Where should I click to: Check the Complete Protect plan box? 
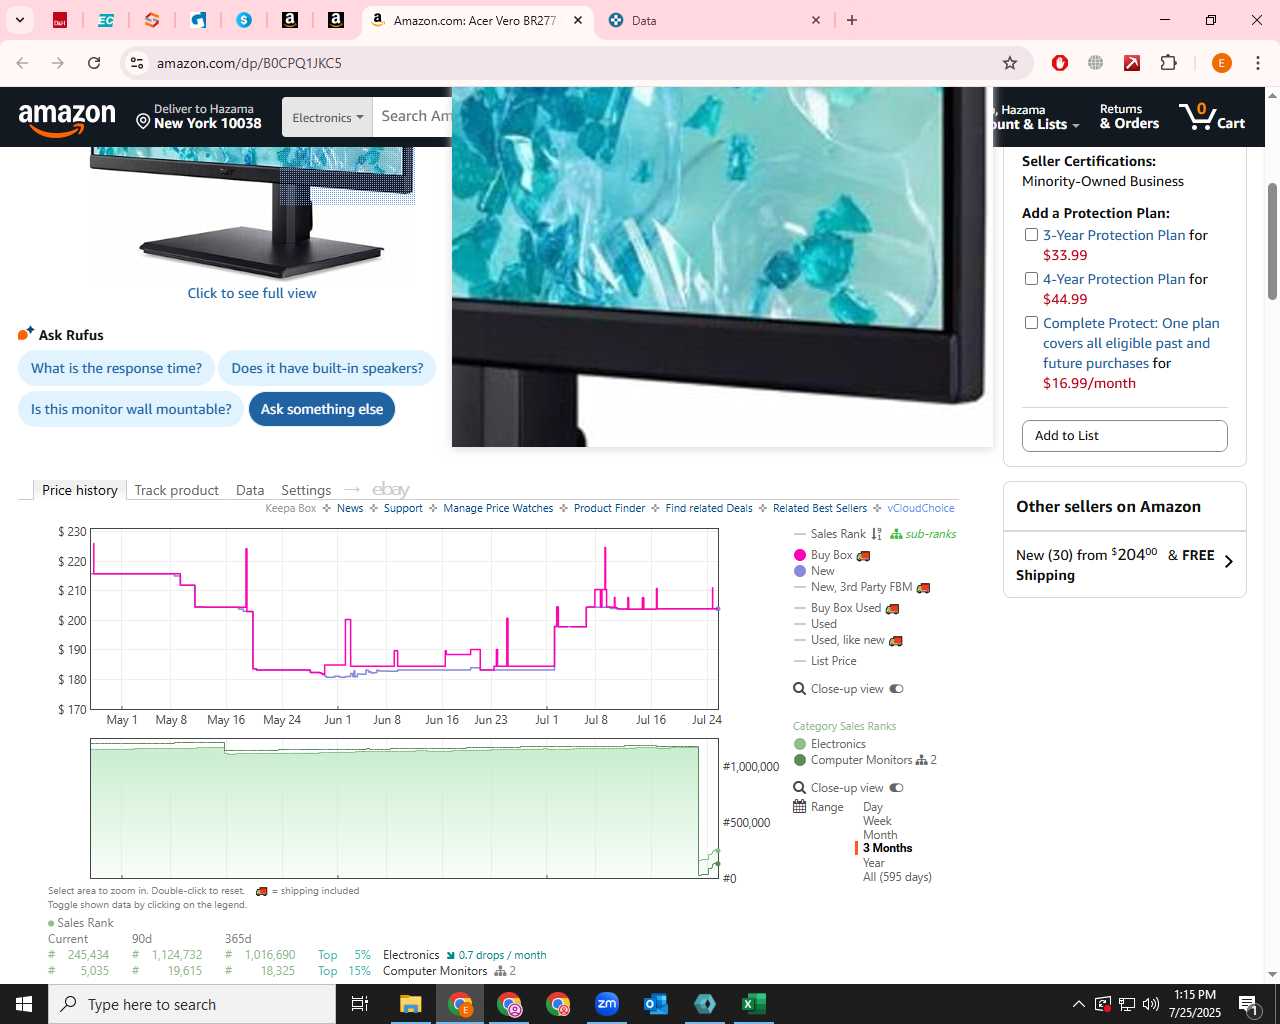coord(1031,323)
